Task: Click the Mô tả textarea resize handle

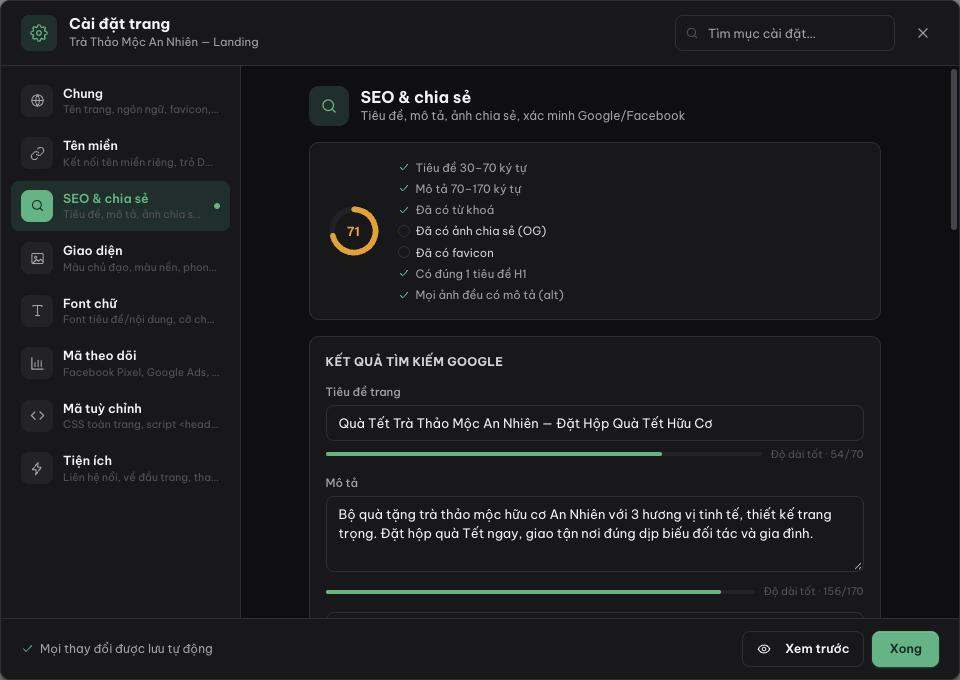Action: click(x=858, y=566)
